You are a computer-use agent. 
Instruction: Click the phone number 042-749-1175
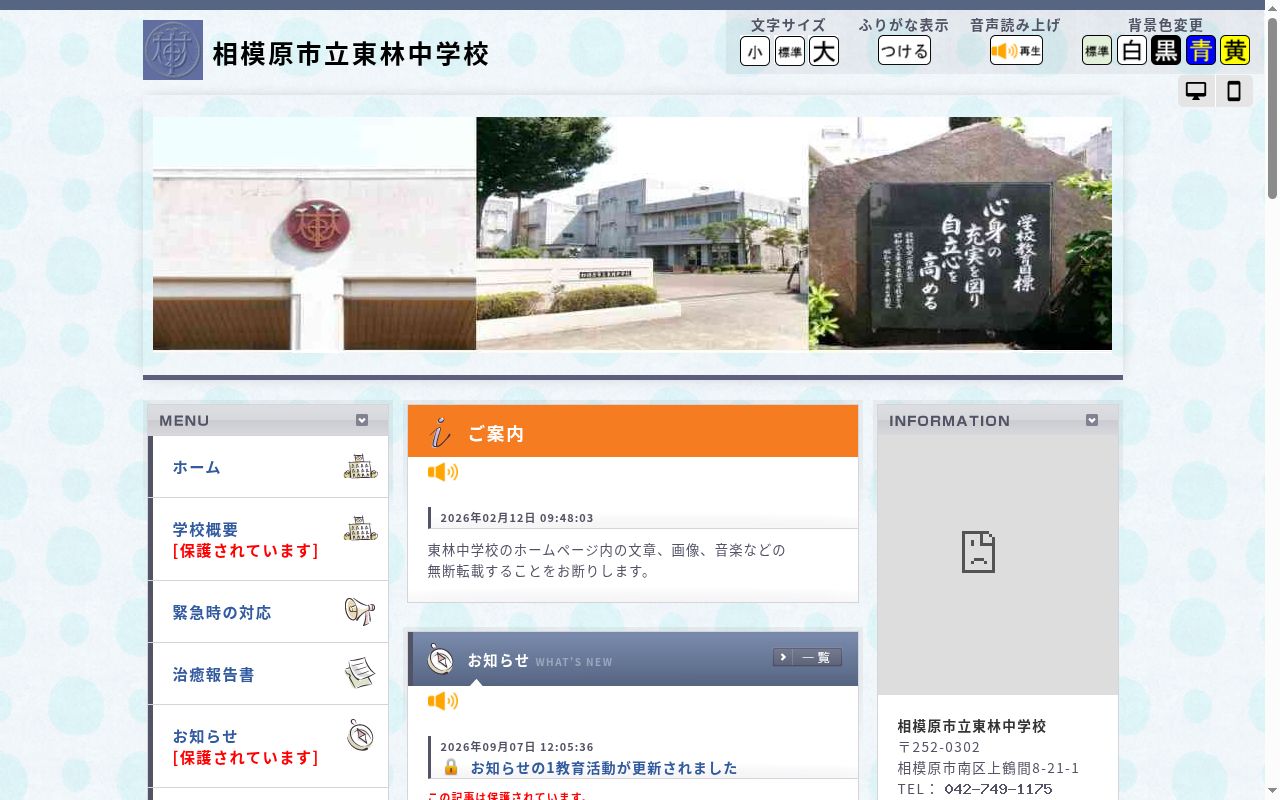coord(998,789)
